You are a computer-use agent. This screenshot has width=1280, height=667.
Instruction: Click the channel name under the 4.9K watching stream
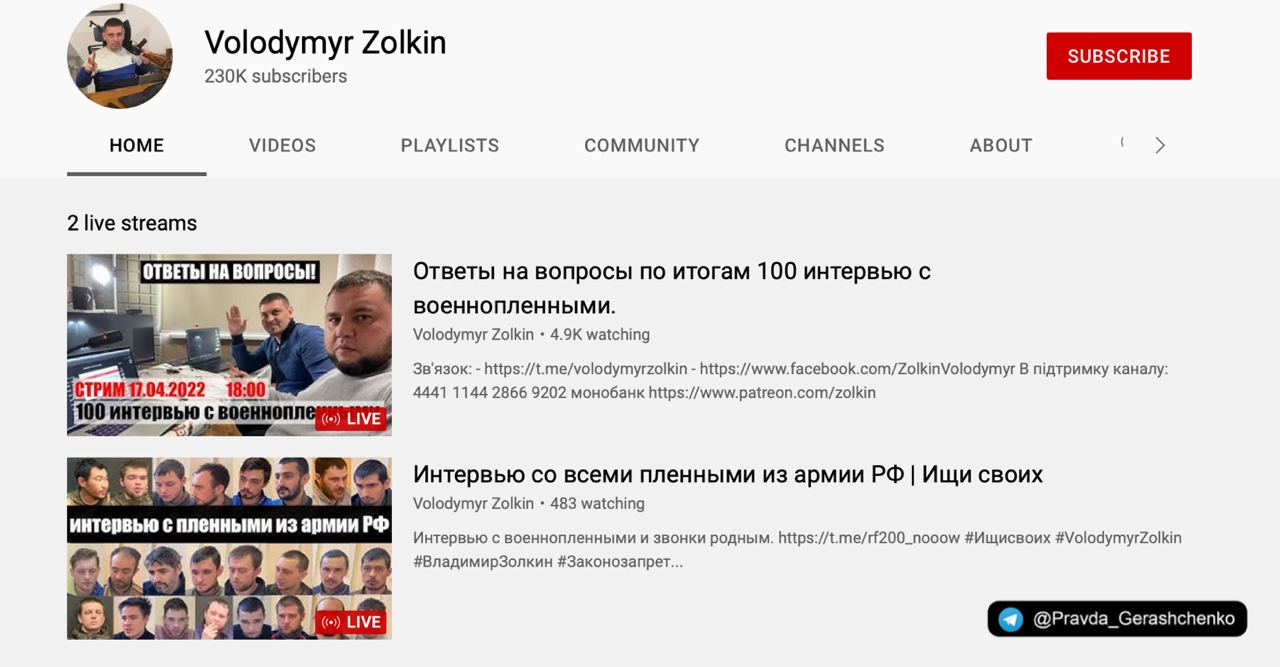point(473,335)
